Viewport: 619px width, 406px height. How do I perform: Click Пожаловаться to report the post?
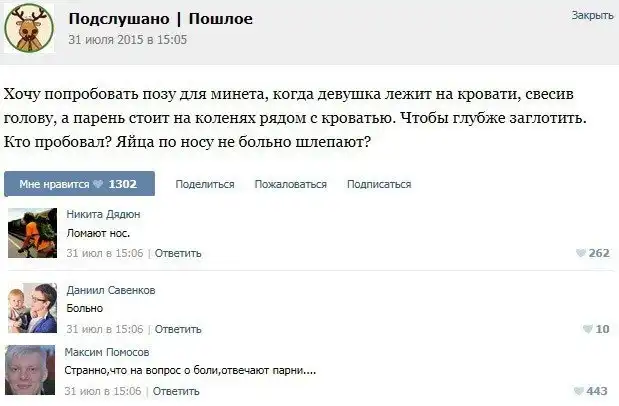290,184
